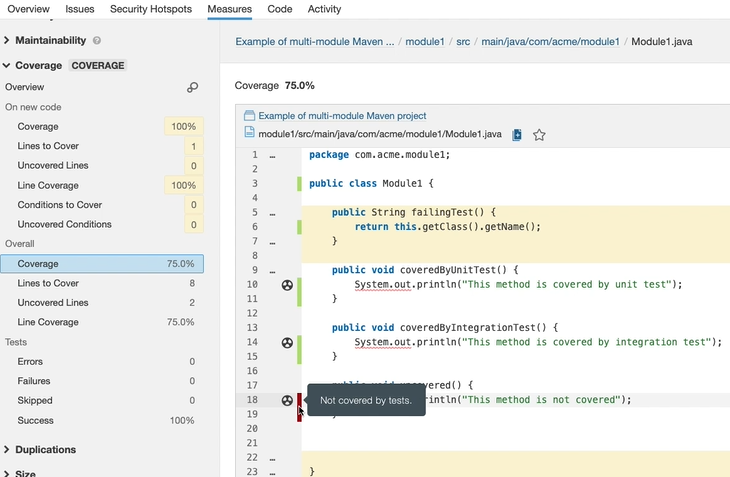Click the Maintainability help icon

tap(97, 40)
